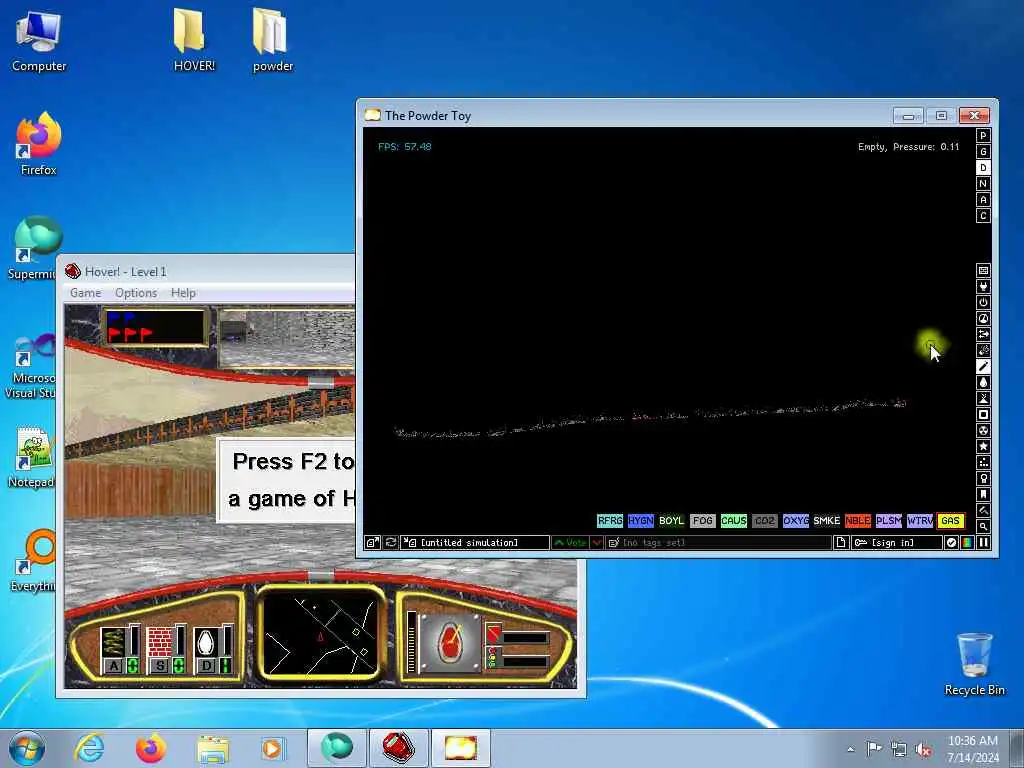Open the Life category with dots icon
1024x768 pixels.
point(983,462)
